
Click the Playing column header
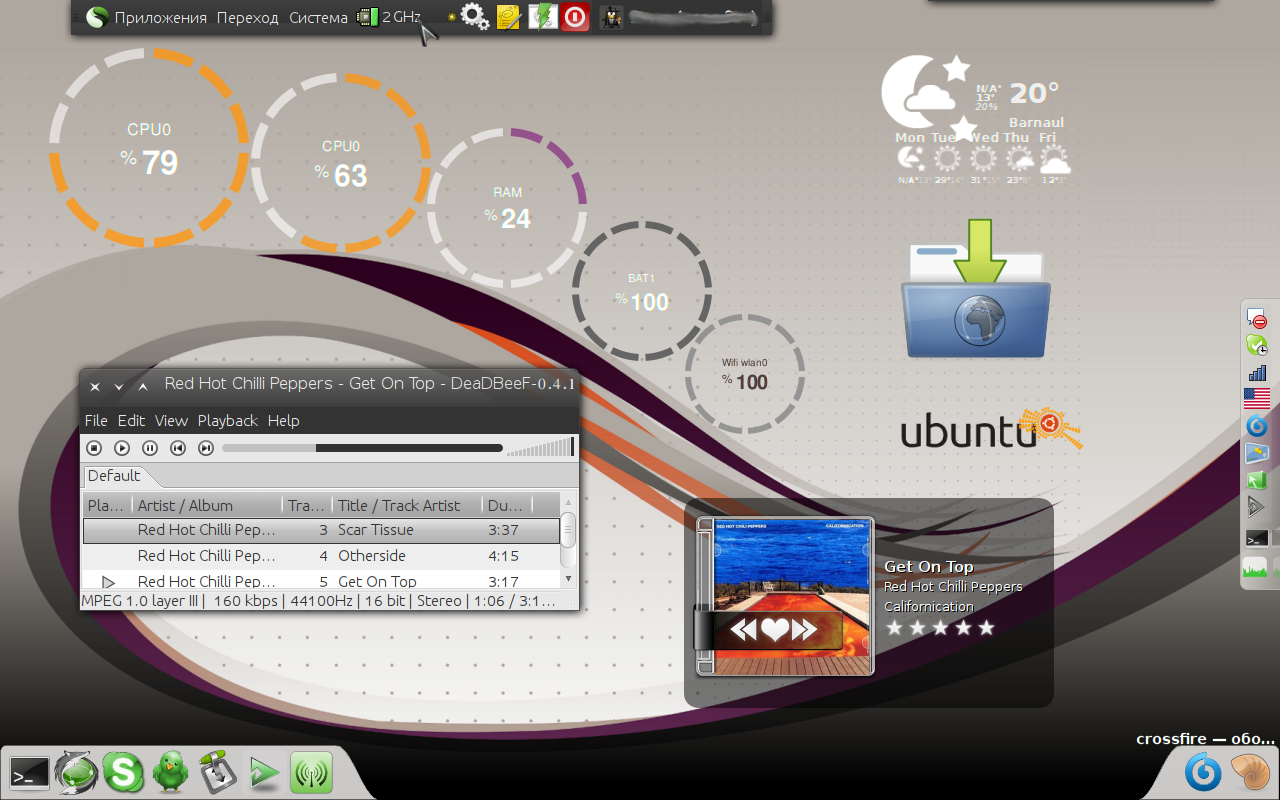coord(107,505)
